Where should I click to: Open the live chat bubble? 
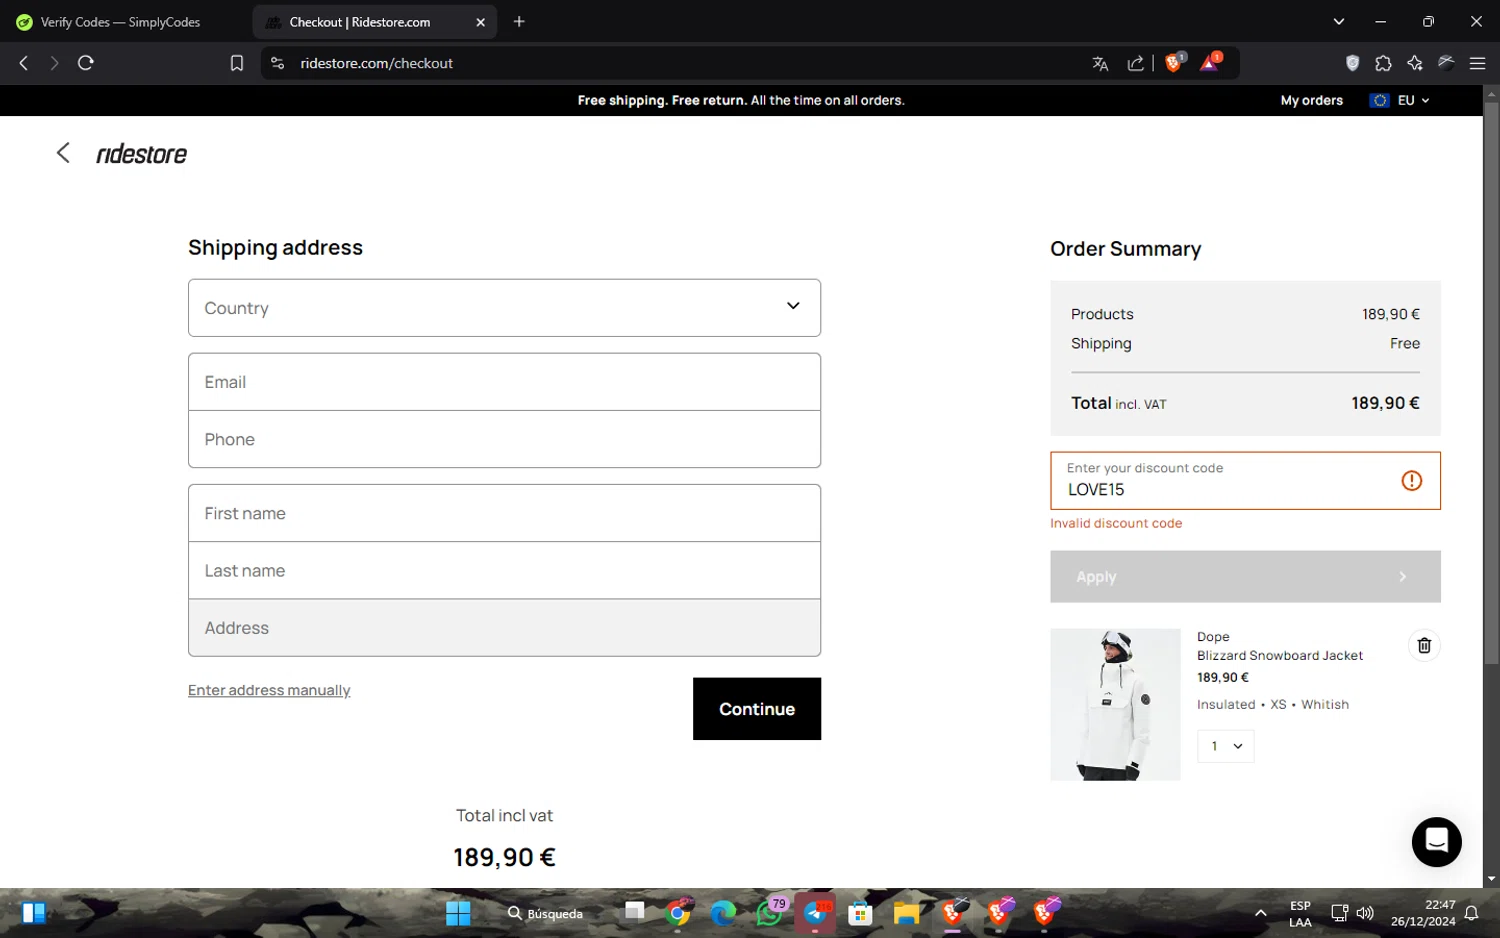[1436, 842]
